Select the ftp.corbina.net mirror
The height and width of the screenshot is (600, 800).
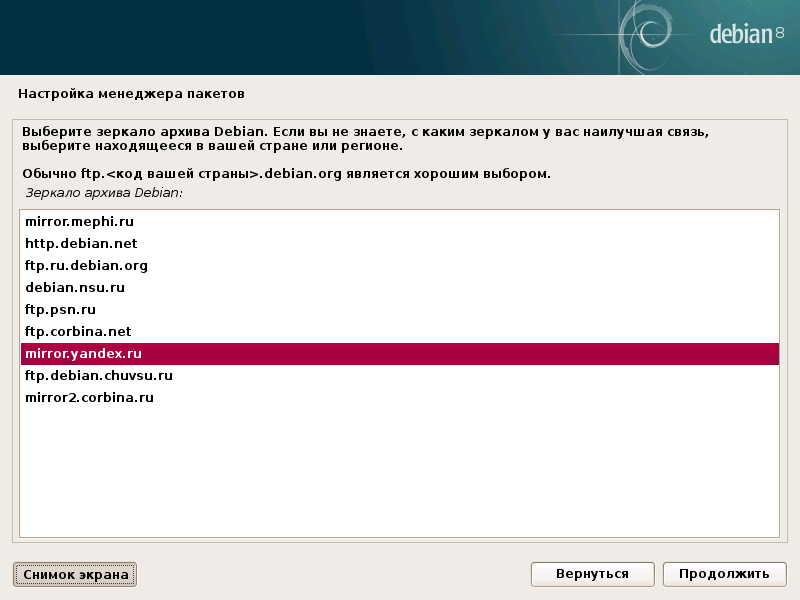(x=399, y=331)
